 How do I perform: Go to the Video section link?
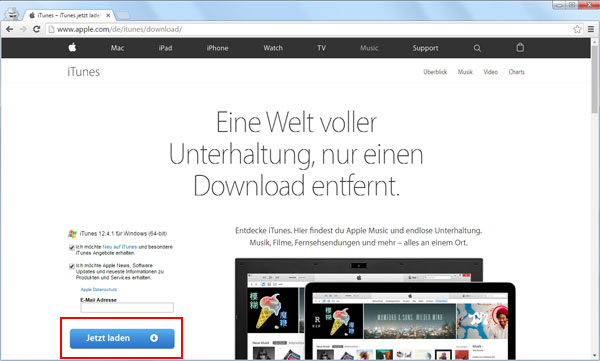(491, 72)
